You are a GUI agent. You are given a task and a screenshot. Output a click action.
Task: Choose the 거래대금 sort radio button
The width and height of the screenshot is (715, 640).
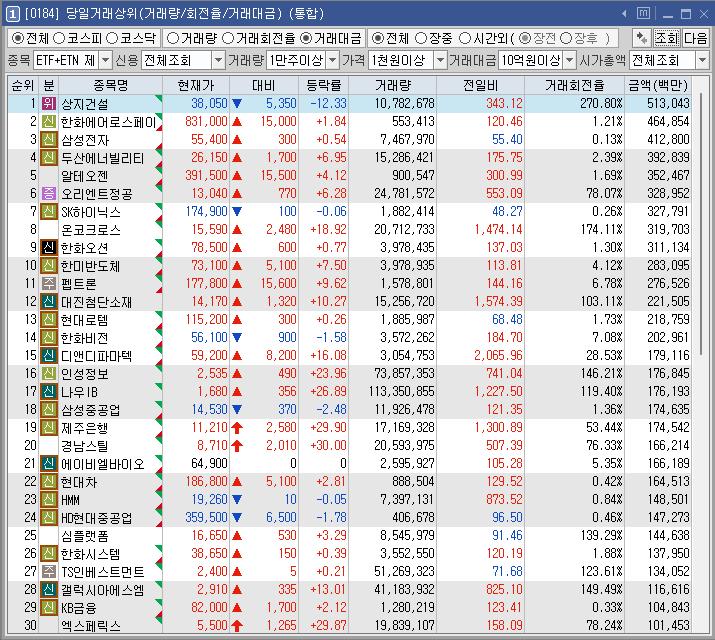click(306, 38)
